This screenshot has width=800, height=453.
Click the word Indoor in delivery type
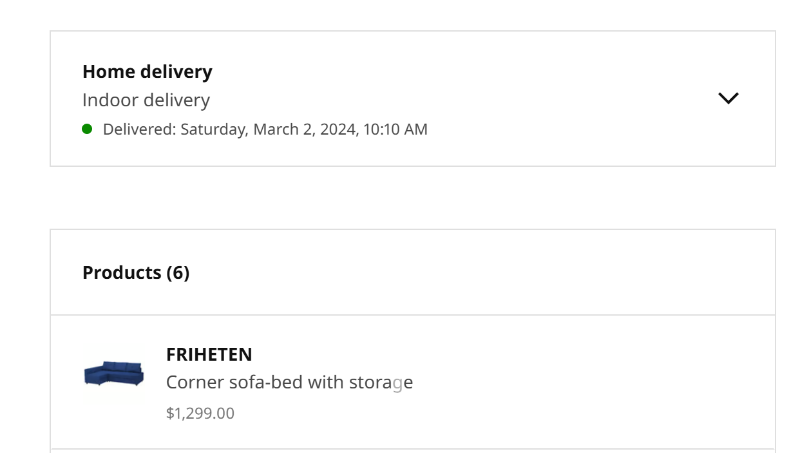[109, 100]
